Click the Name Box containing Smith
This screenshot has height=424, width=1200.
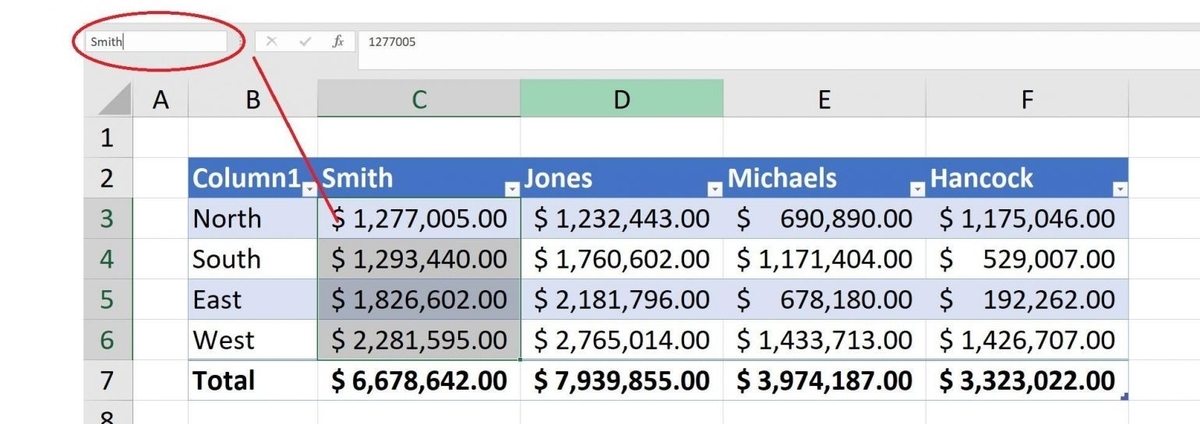[x=155, y=42]
